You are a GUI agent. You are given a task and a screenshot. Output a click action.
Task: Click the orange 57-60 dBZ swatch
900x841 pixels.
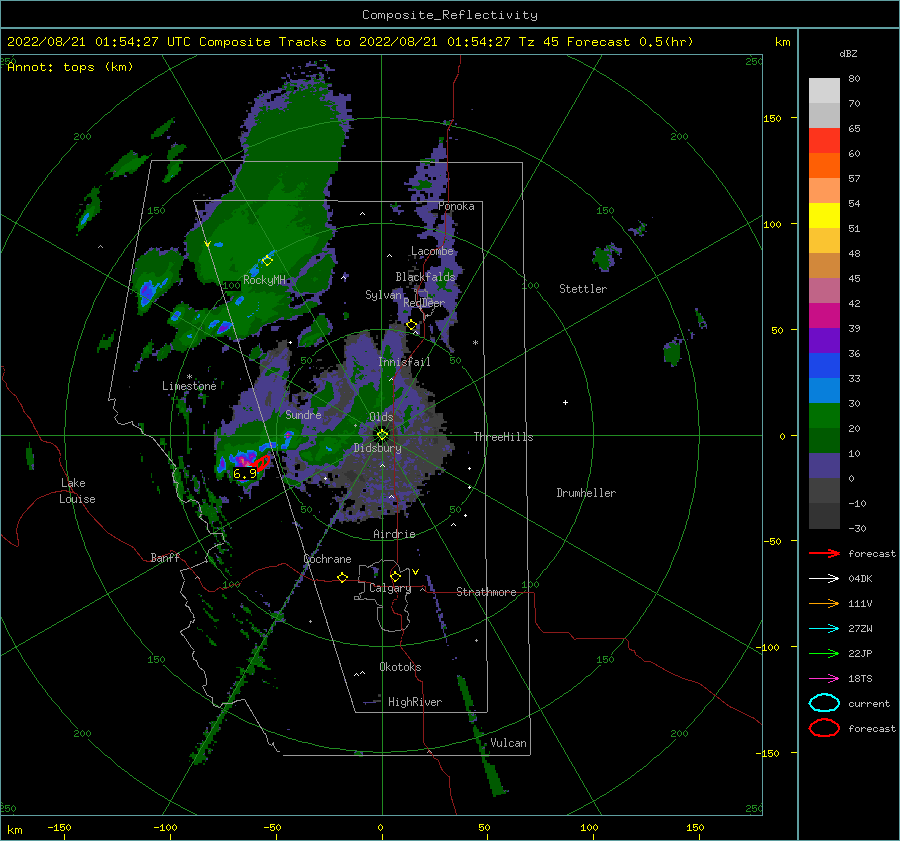point(824,166)
